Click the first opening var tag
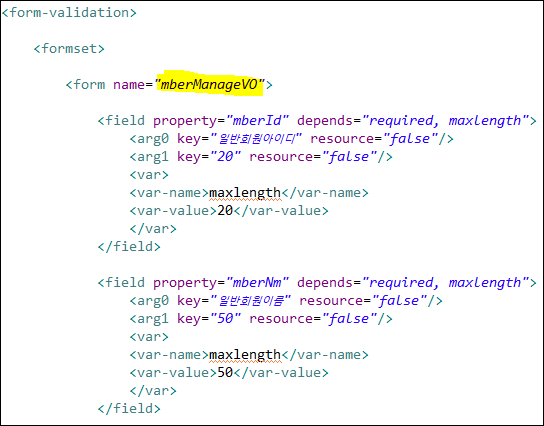This screenshot has height=426, width=544. (149, 175)
